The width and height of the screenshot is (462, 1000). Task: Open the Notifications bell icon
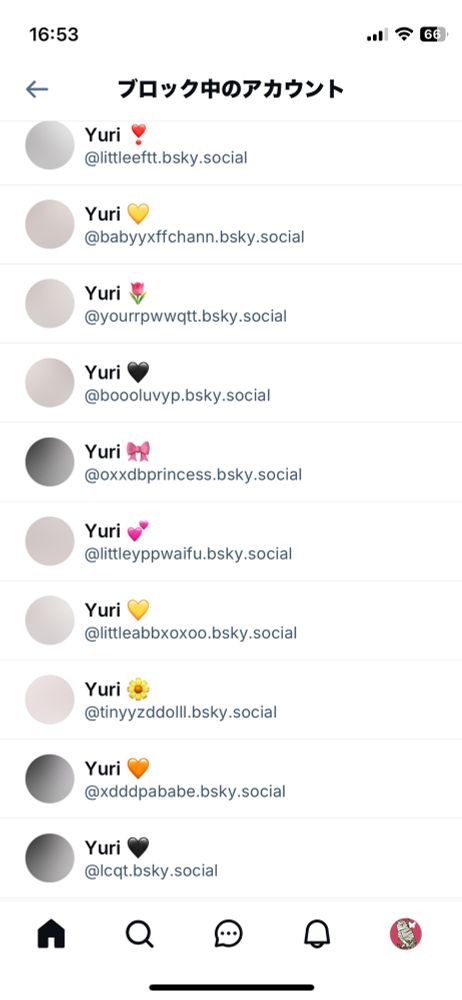[x=317, y=935]
